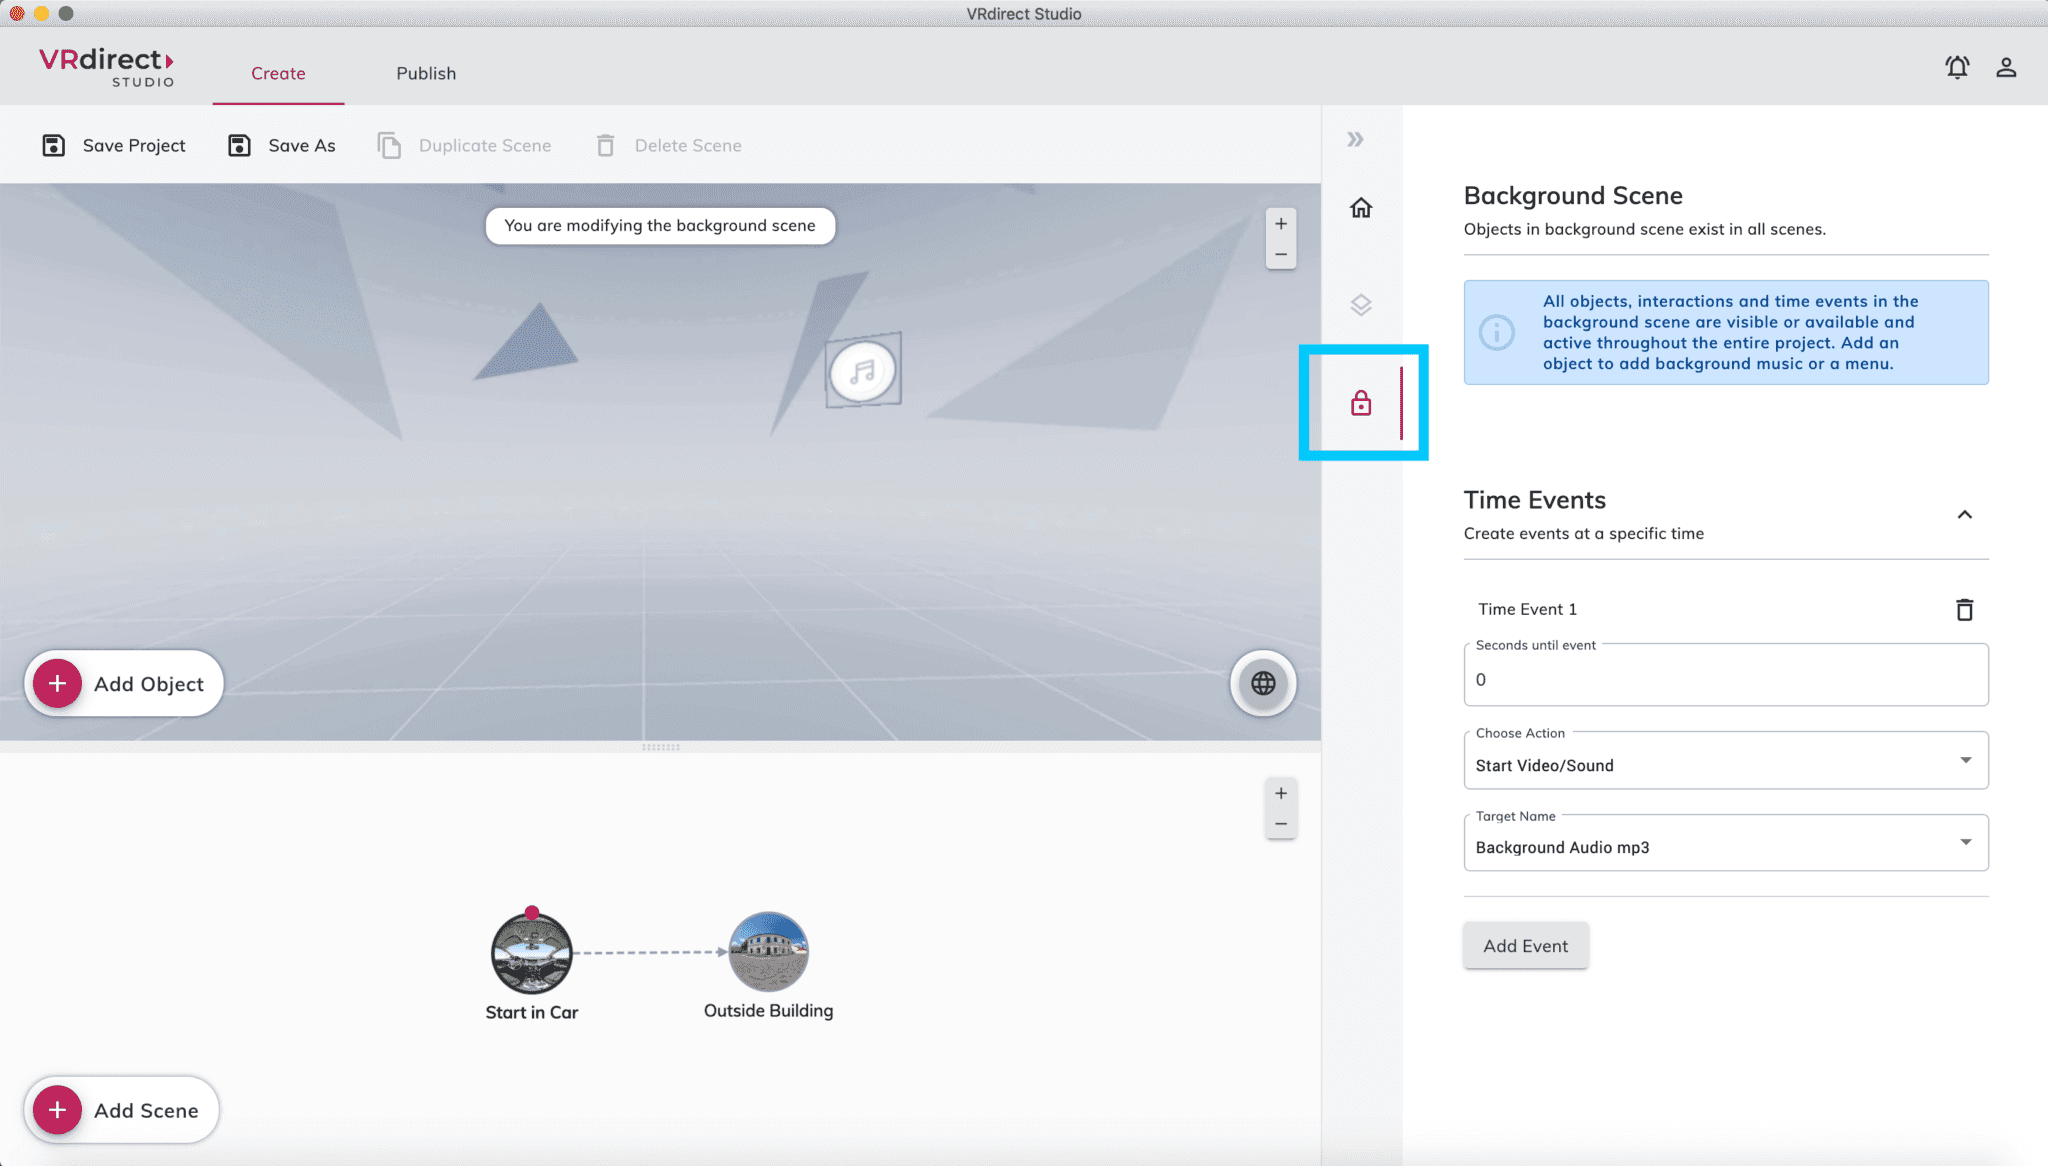This screenshot has height=1166, width=2048.
Task: Click Save Project label
Action: (134, 146)
